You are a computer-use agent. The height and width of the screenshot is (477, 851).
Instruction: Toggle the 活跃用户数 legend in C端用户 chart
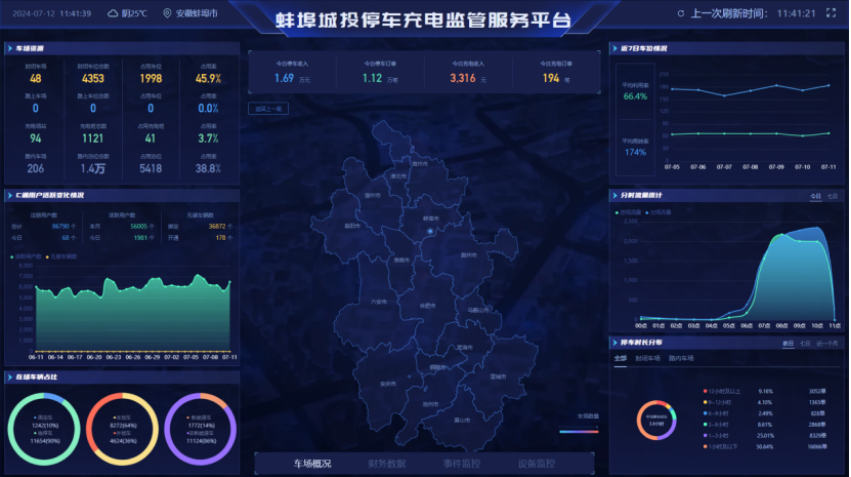pyautogui.click(x=25, y=257)
